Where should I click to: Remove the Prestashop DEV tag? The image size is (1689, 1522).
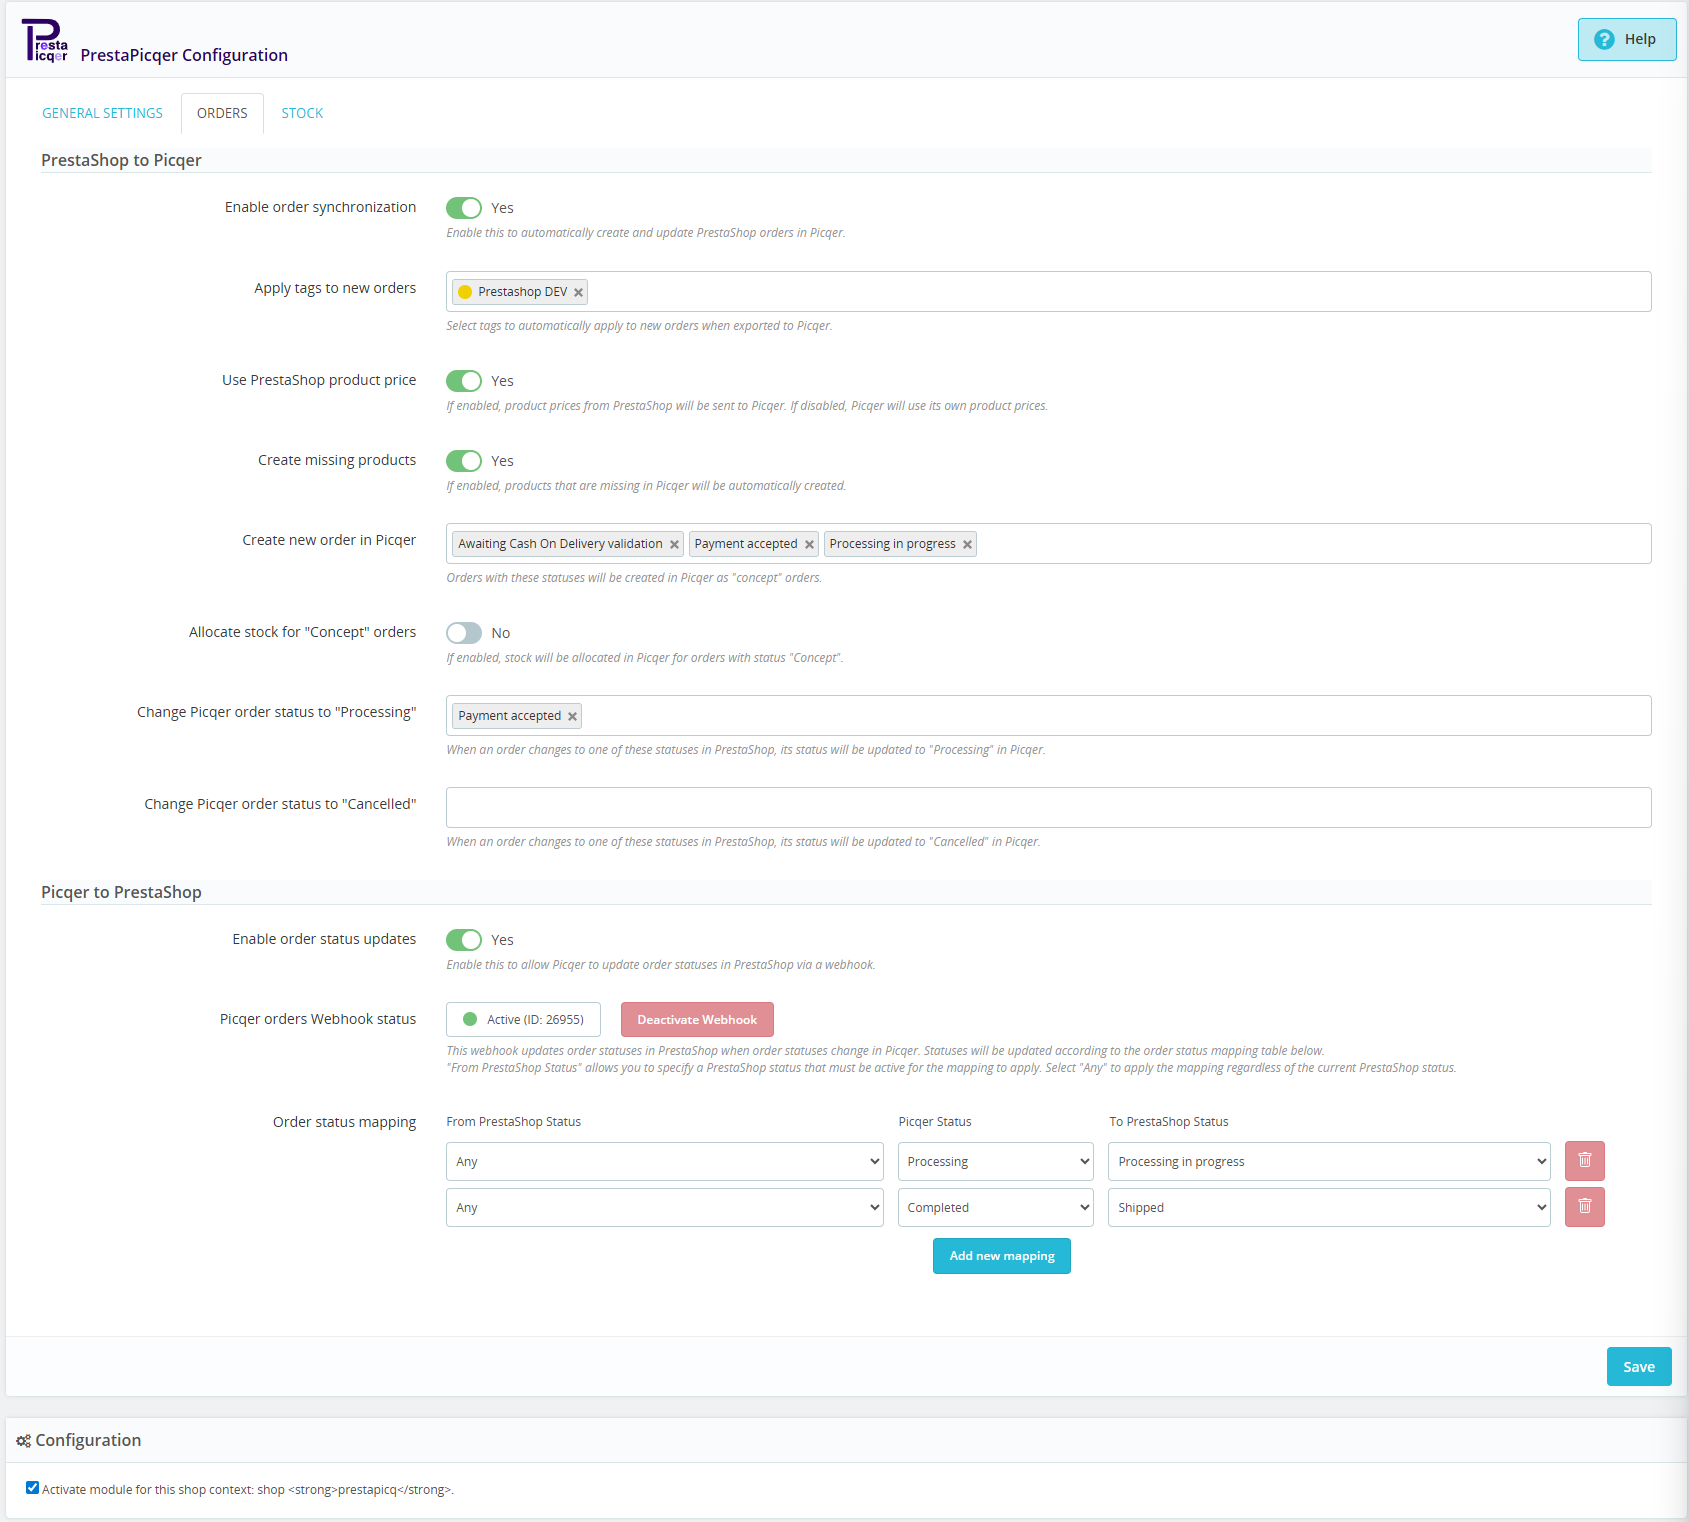click(x=578, y=291)
